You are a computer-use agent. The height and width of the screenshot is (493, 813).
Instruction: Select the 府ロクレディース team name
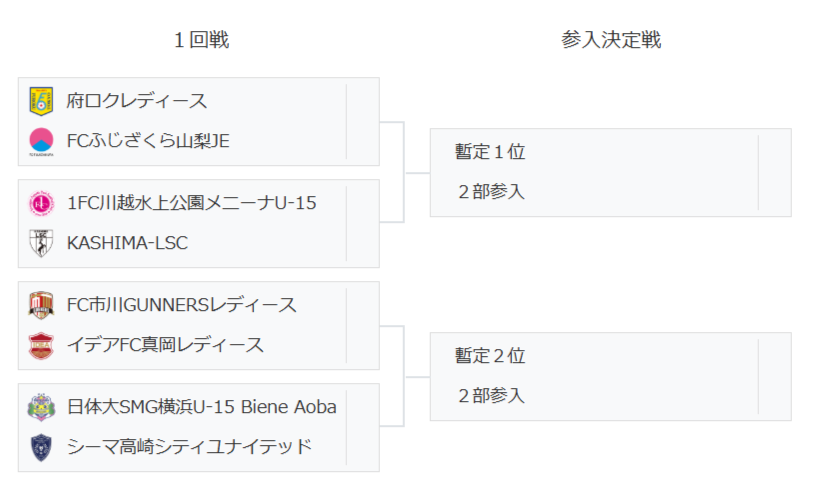point(137,101)
